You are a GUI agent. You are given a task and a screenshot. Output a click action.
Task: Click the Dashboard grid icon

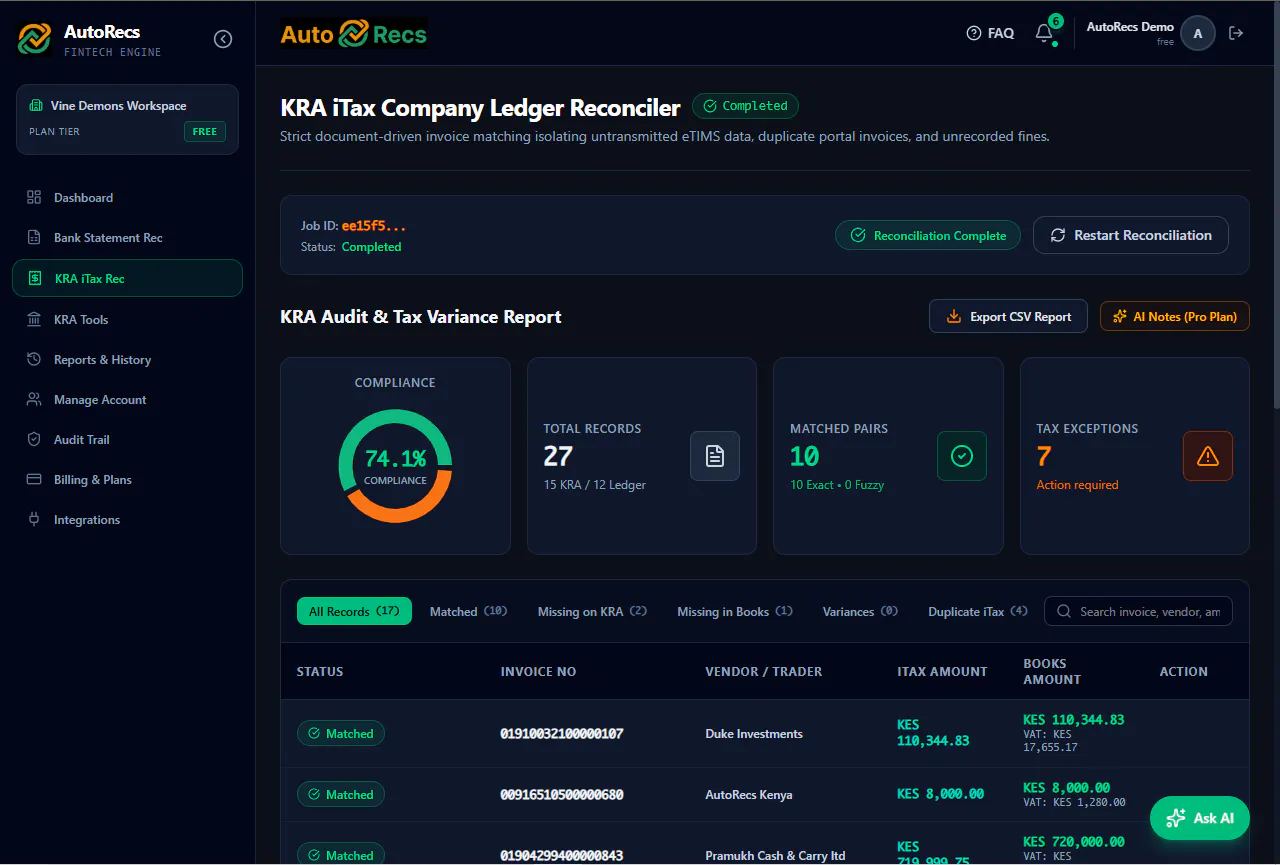(x=34, y=198)
